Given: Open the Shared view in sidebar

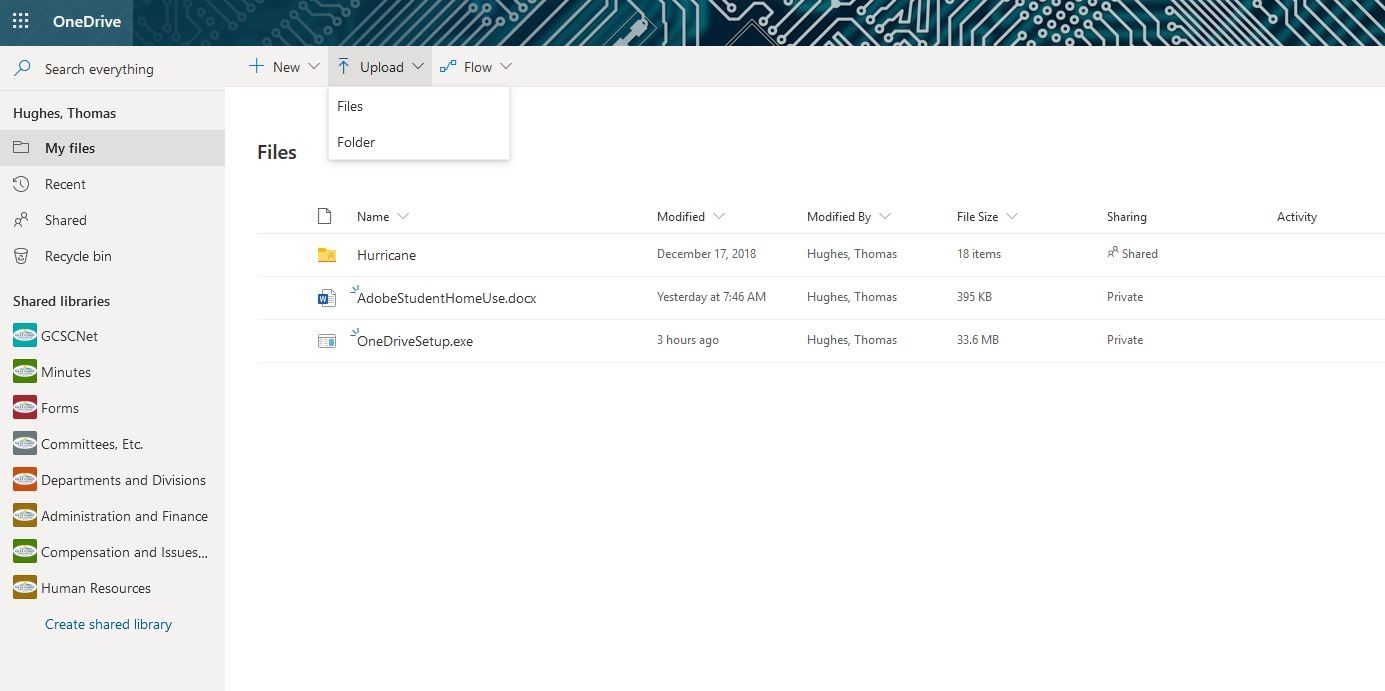Looking at the screenshot, I should click(x=112, y=220).
